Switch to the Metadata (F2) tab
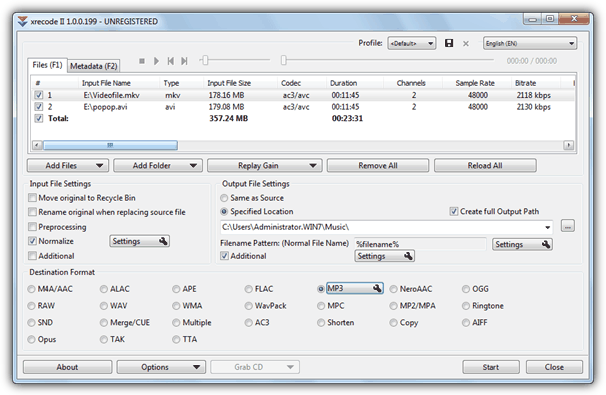Viewport: 606px width, 395px height. 94,66
